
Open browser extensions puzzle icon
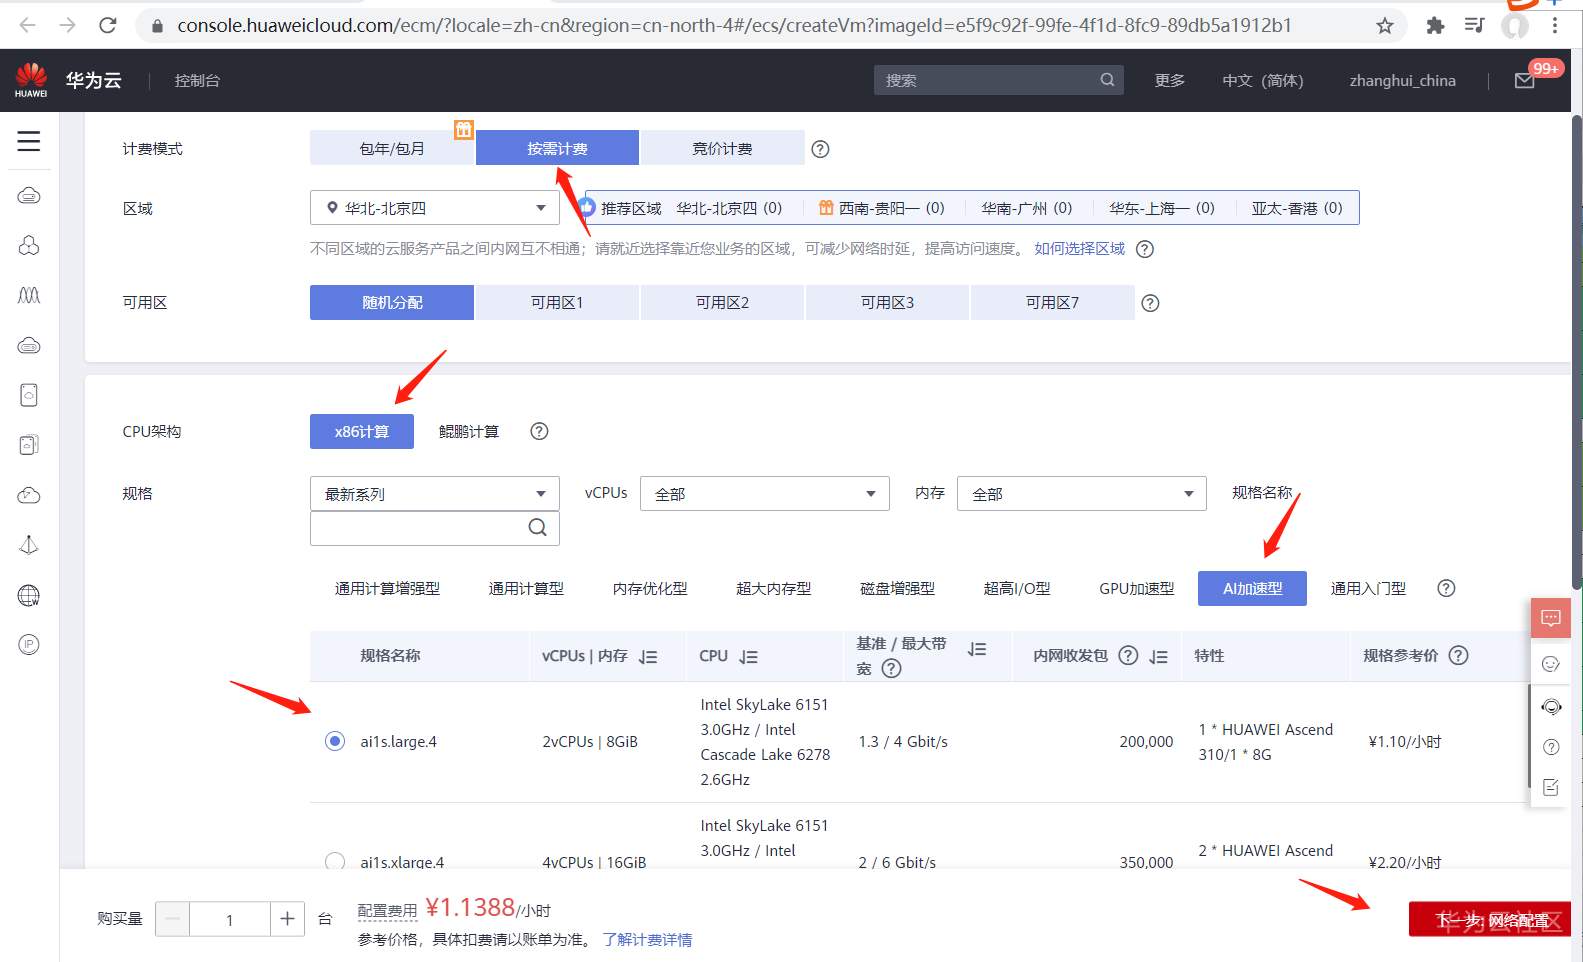point(1435,25)
